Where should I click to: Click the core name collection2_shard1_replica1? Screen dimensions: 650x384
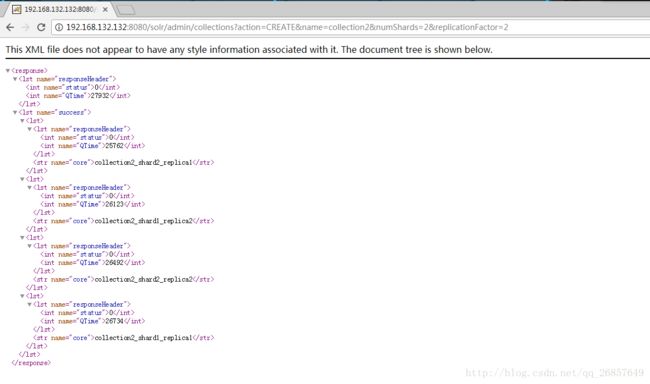[143, 338]
